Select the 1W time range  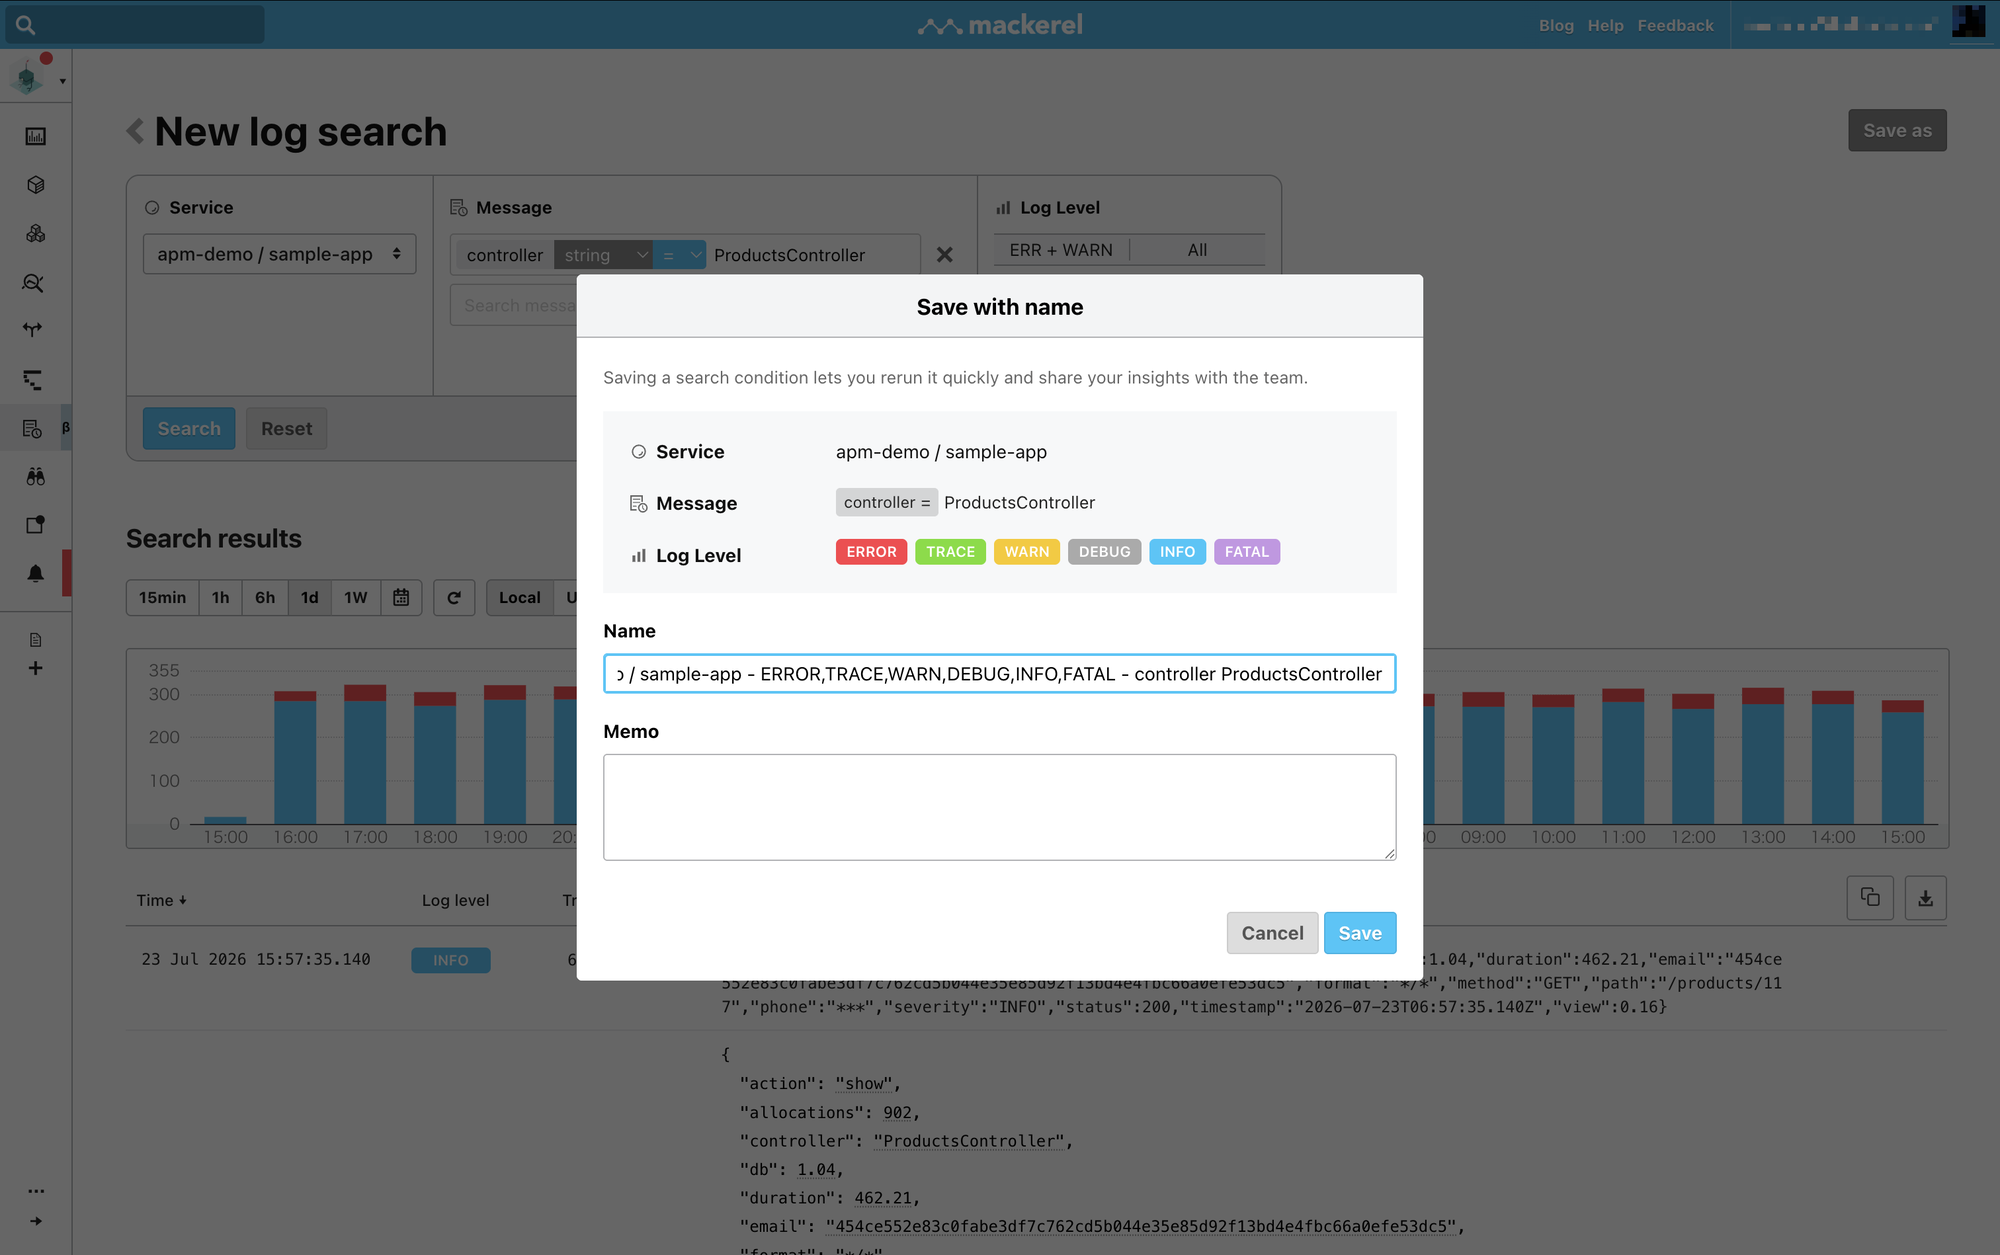coord(356,597)
